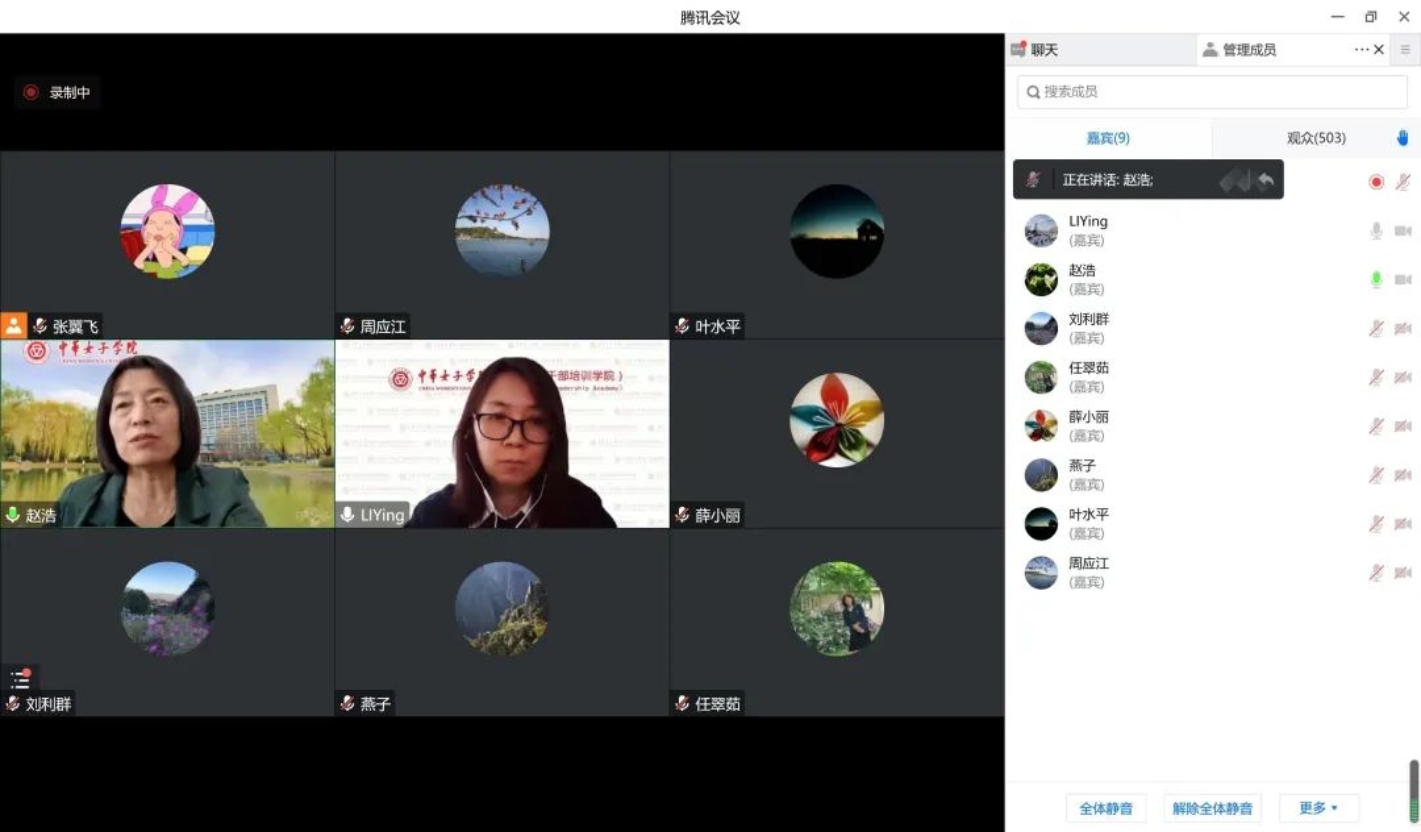Click the member panel vertical scrollbar
This screenshot has width=1421, height=832.
click(1414, 788)
